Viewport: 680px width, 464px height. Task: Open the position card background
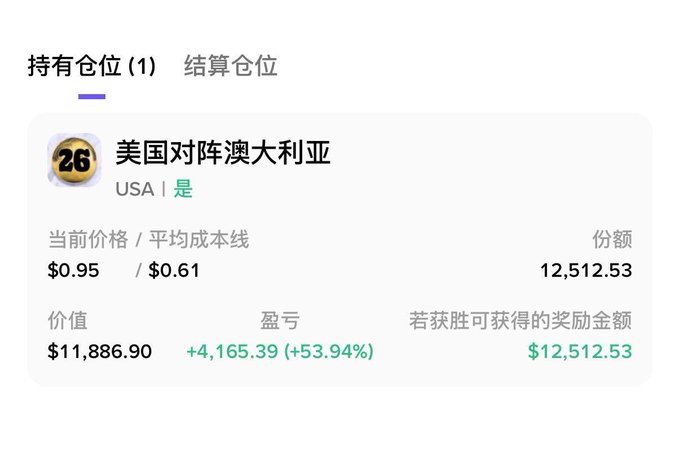340,250
